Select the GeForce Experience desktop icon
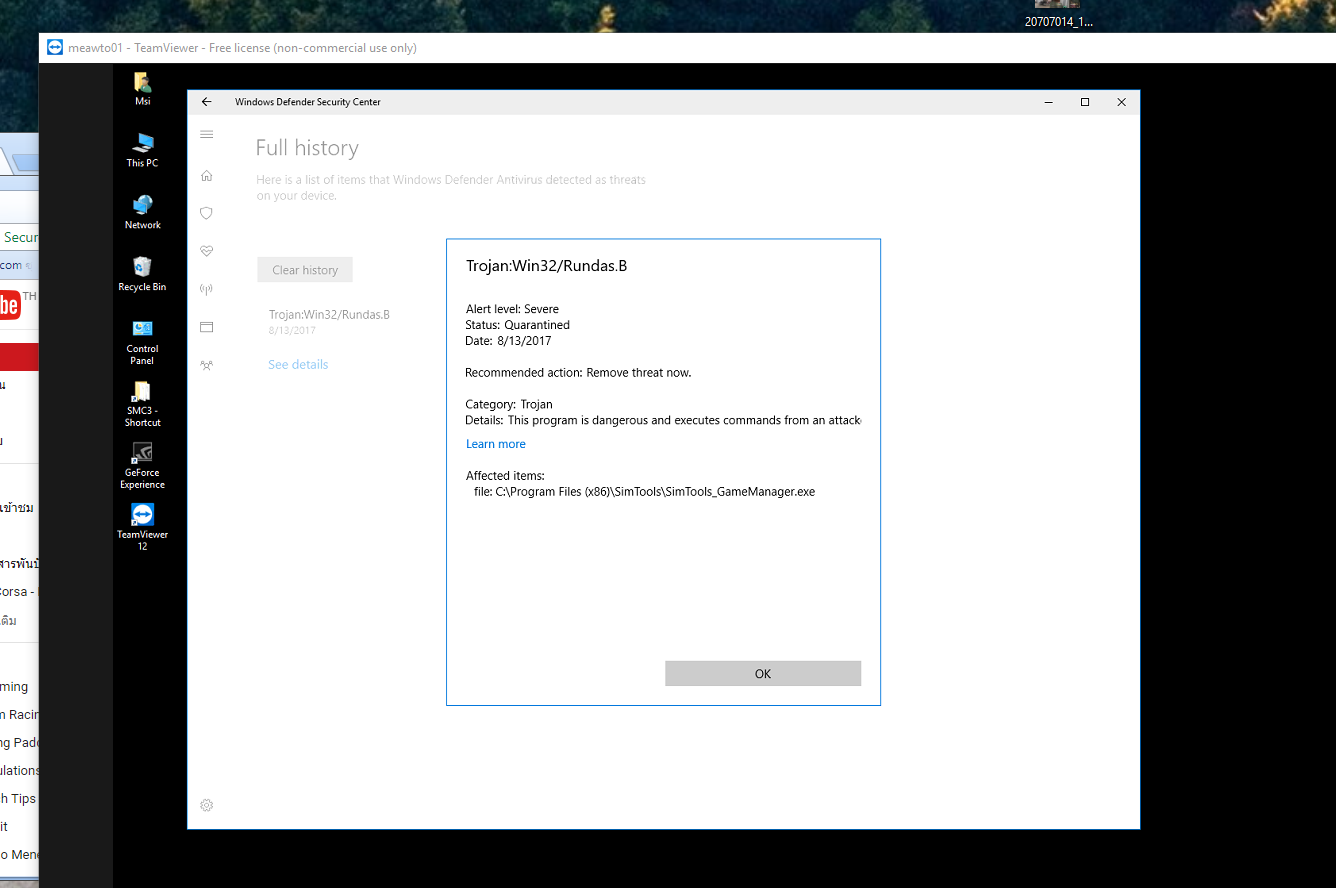 tap(143, 466)
